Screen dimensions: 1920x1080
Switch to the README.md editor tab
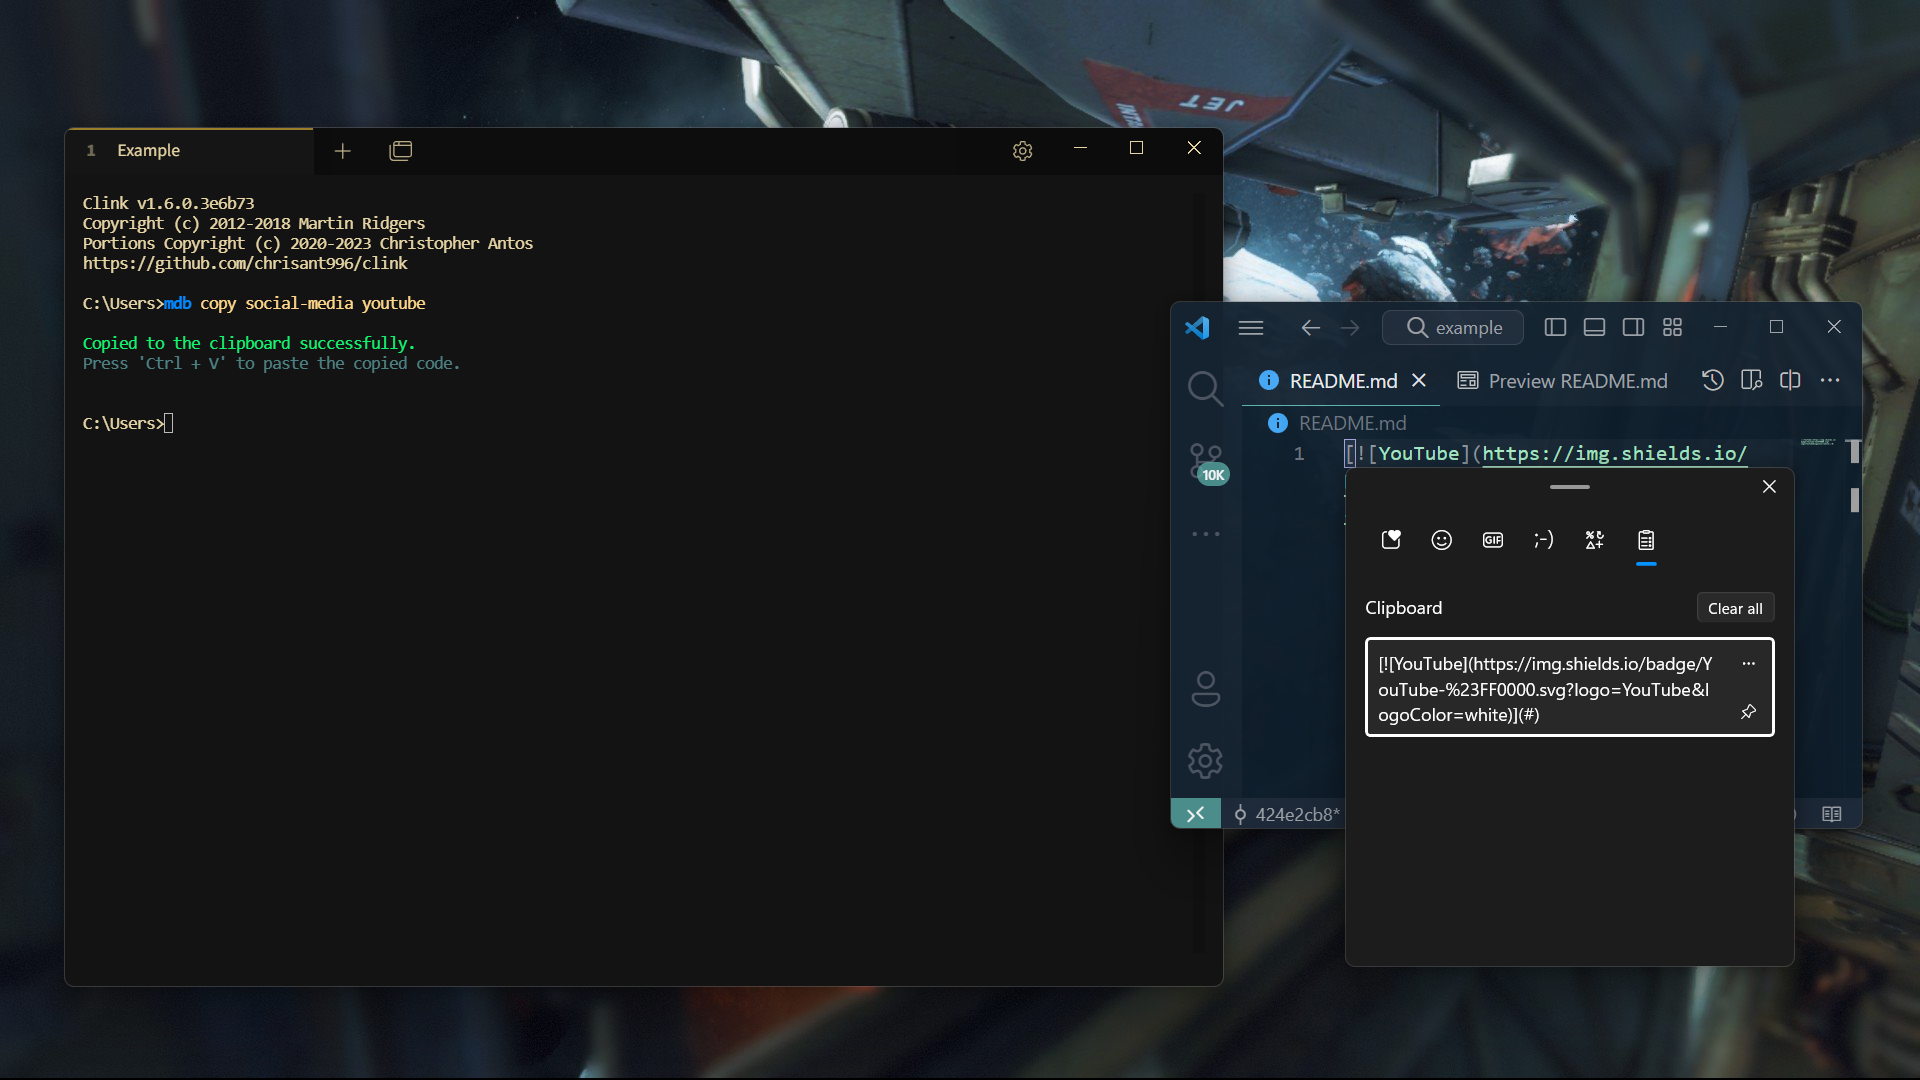[1343, 381]
